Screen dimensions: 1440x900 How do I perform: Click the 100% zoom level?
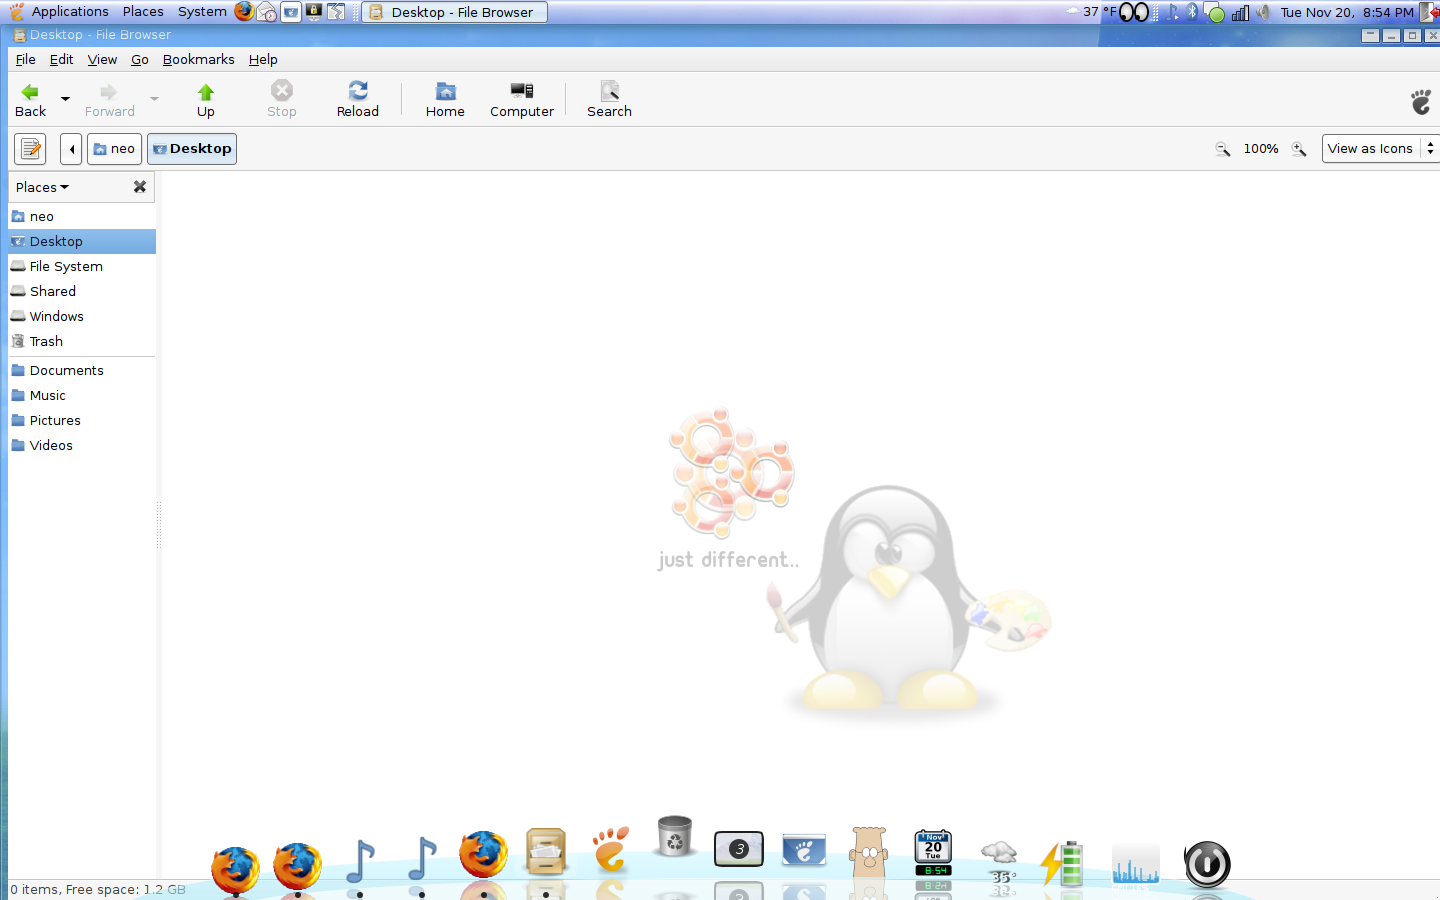[1260, 149]
